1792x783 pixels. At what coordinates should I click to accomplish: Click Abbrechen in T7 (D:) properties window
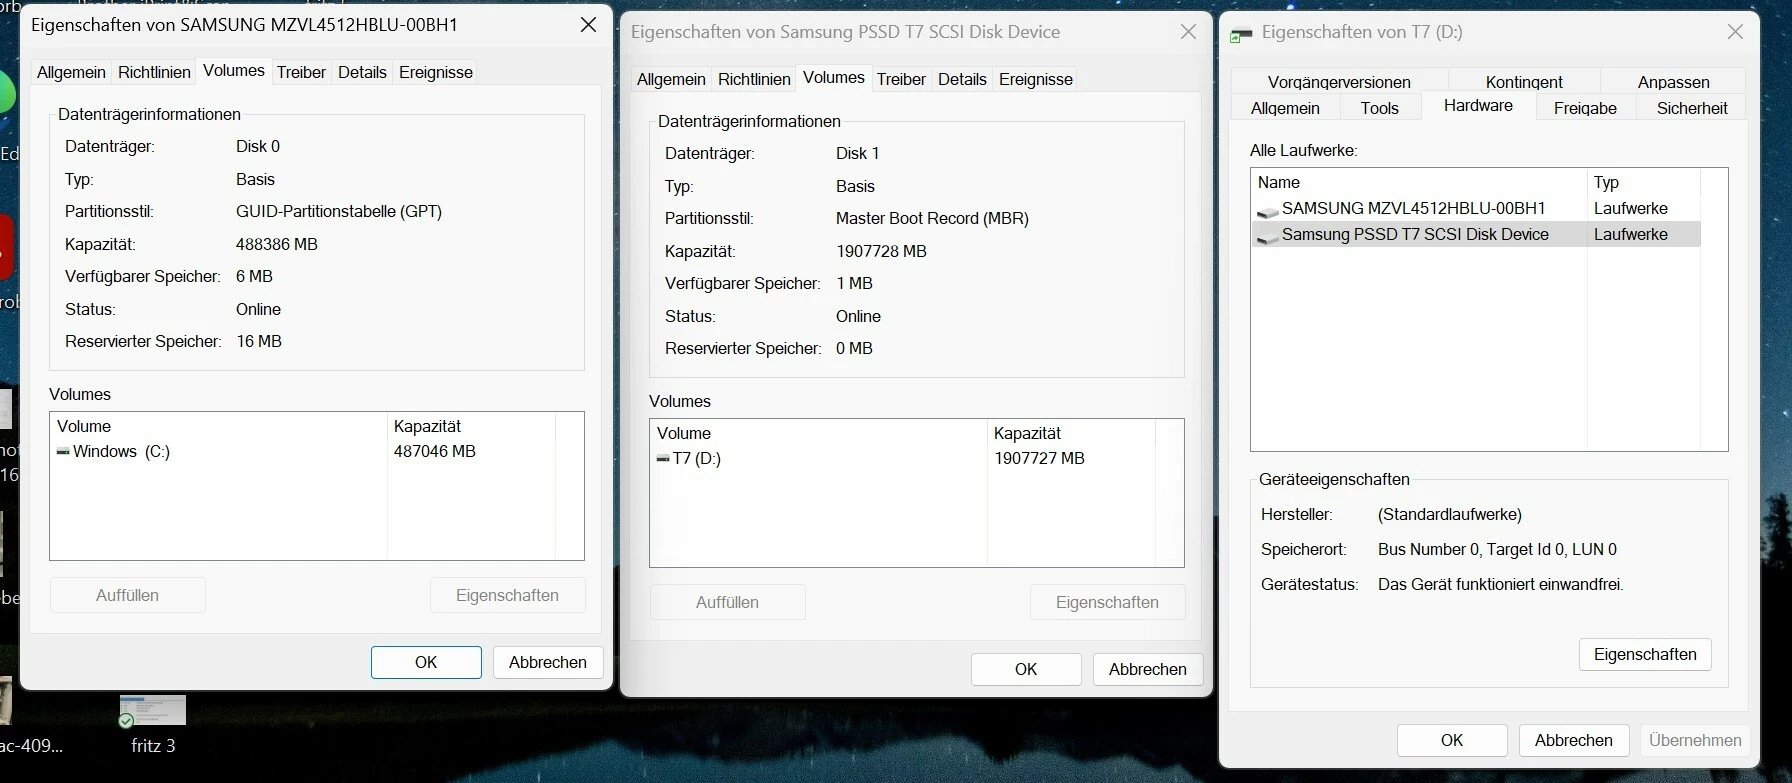coord(1574,740)
